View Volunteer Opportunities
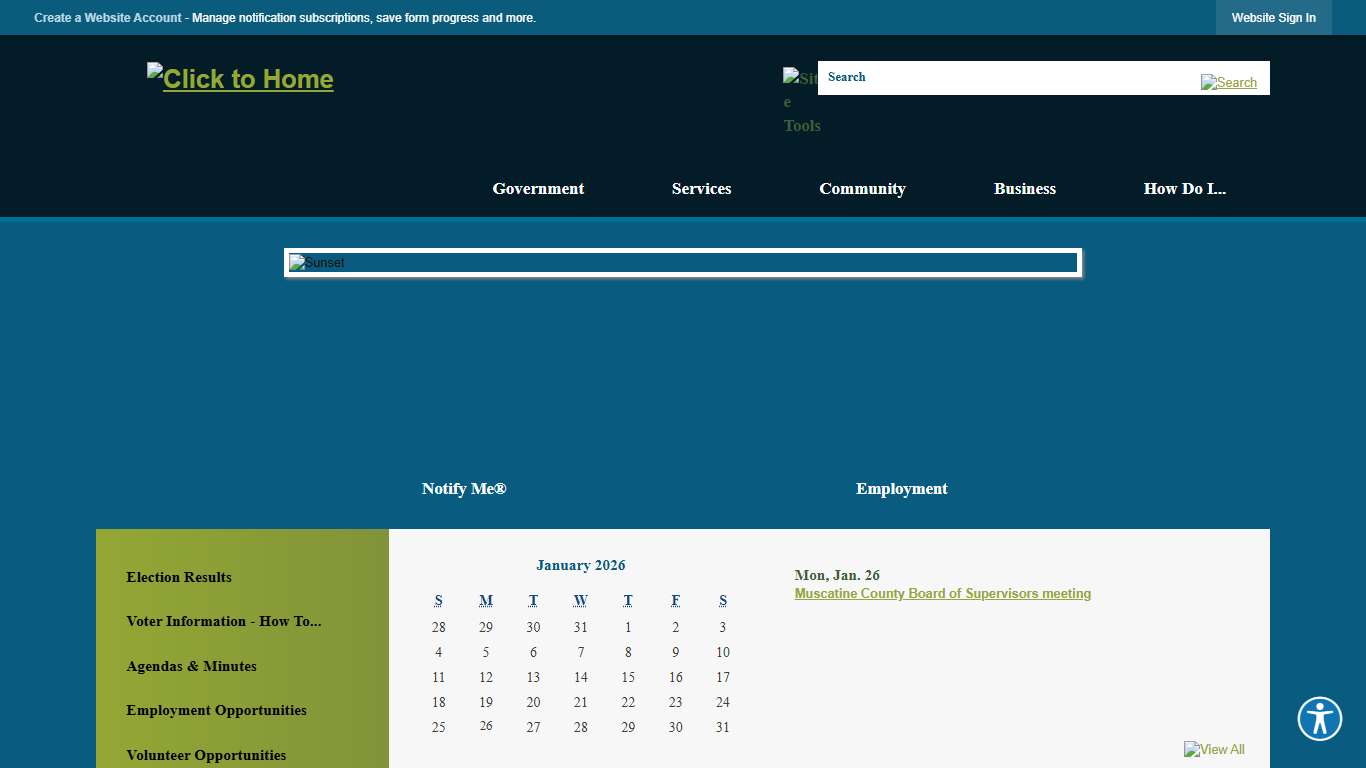This screenshot has height=768, width=1366. [x=206, y=755]
